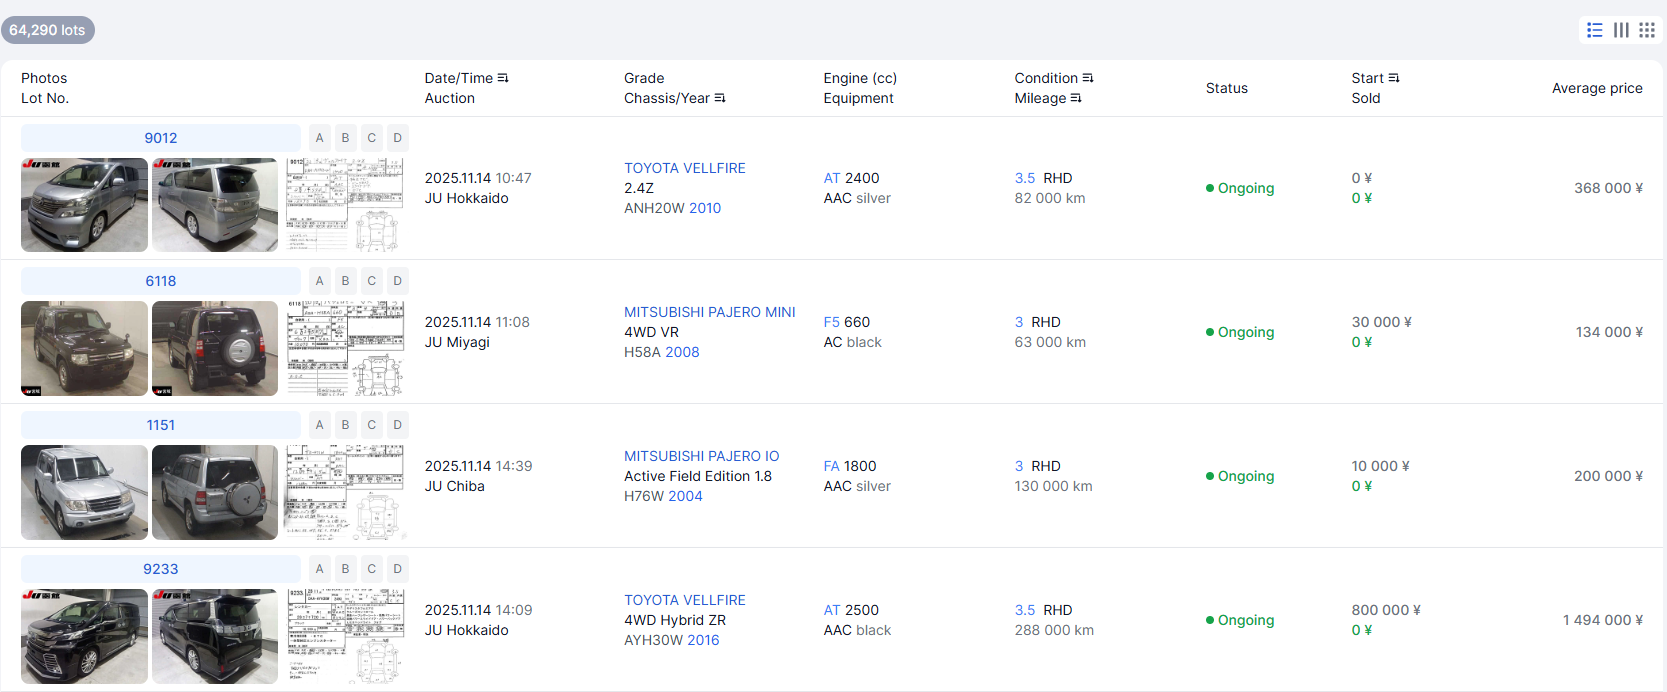Sort by Condition column icon

pos(1088,78)
